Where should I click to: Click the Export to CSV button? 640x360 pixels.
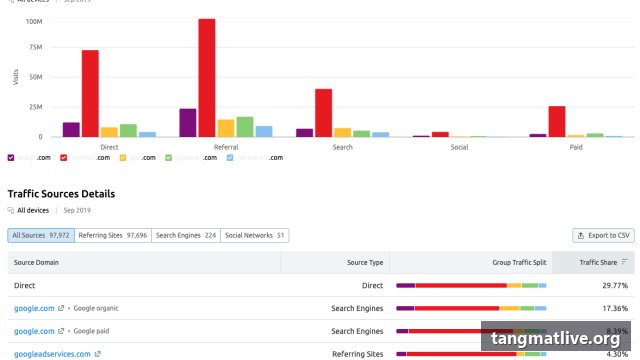[603, 236]
